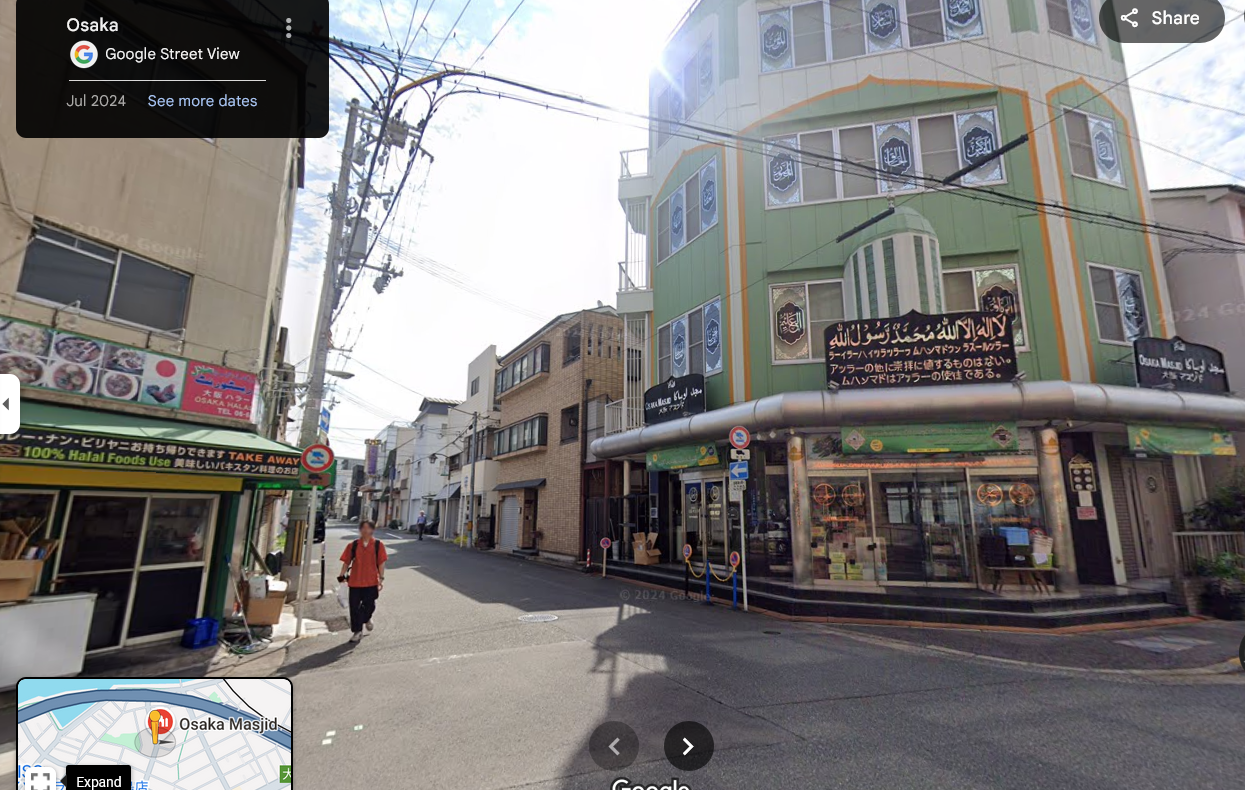Open the See more dates link
The image size is (1245, 790).
coord(202,101)
